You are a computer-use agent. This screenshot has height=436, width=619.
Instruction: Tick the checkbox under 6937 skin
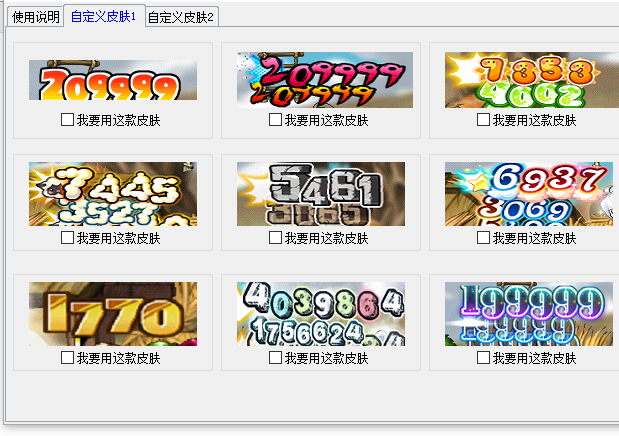pos(483,238)
